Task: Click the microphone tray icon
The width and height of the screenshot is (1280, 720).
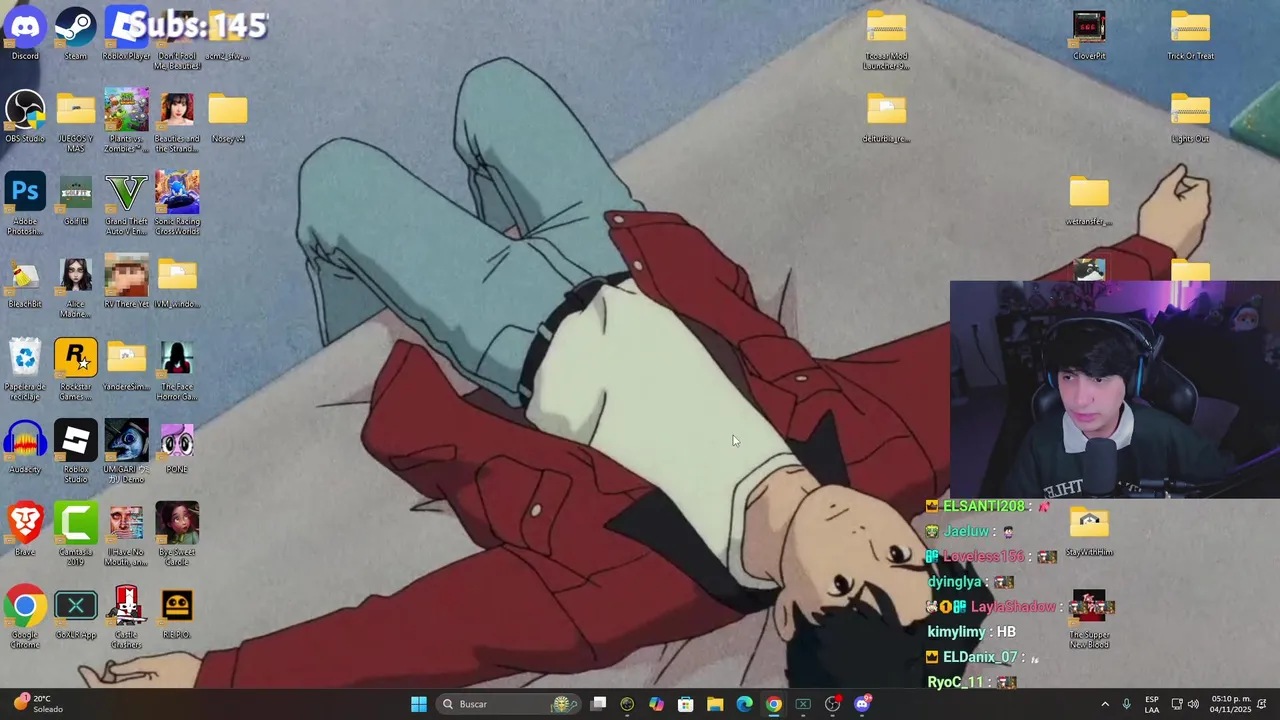Action: point(1126,704)
